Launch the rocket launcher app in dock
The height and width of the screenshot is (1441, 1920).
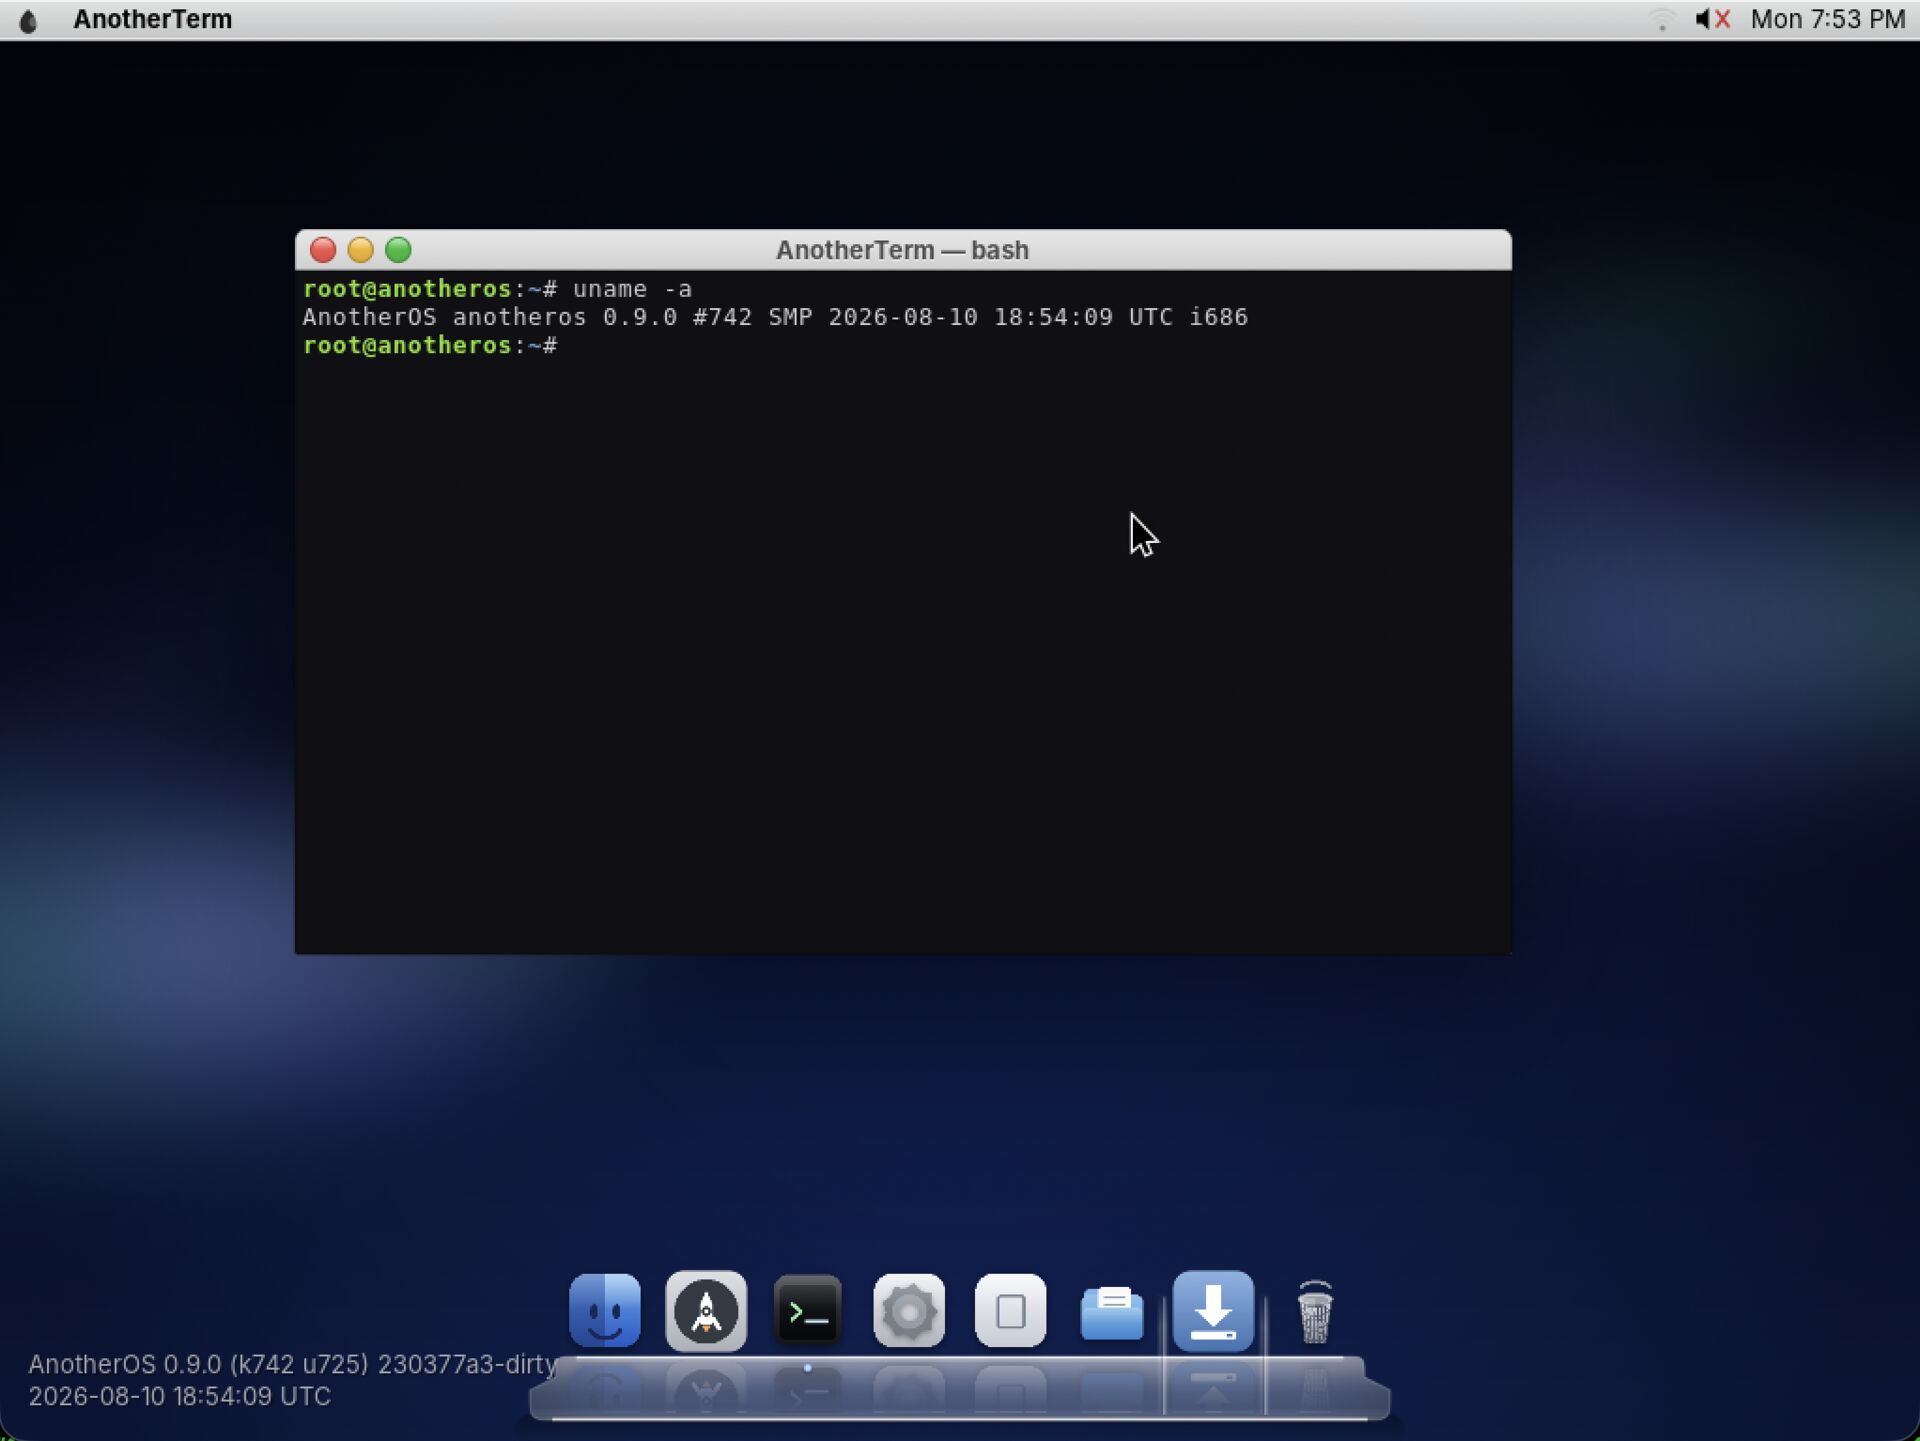(x=706, y=1311)
